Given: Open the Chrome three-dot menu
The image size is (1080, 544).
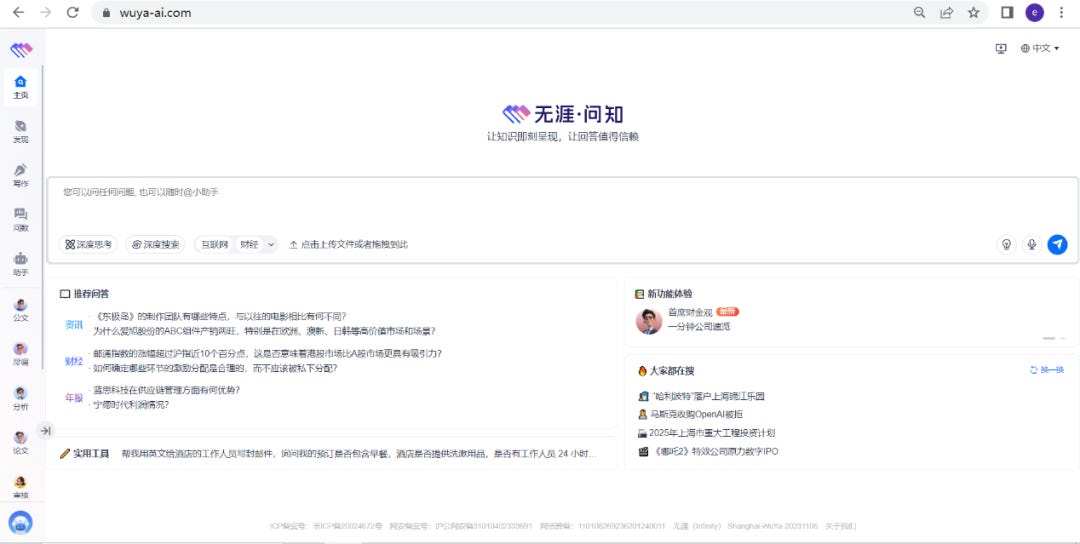Looking at the screenshot, I should [1061, 12].
